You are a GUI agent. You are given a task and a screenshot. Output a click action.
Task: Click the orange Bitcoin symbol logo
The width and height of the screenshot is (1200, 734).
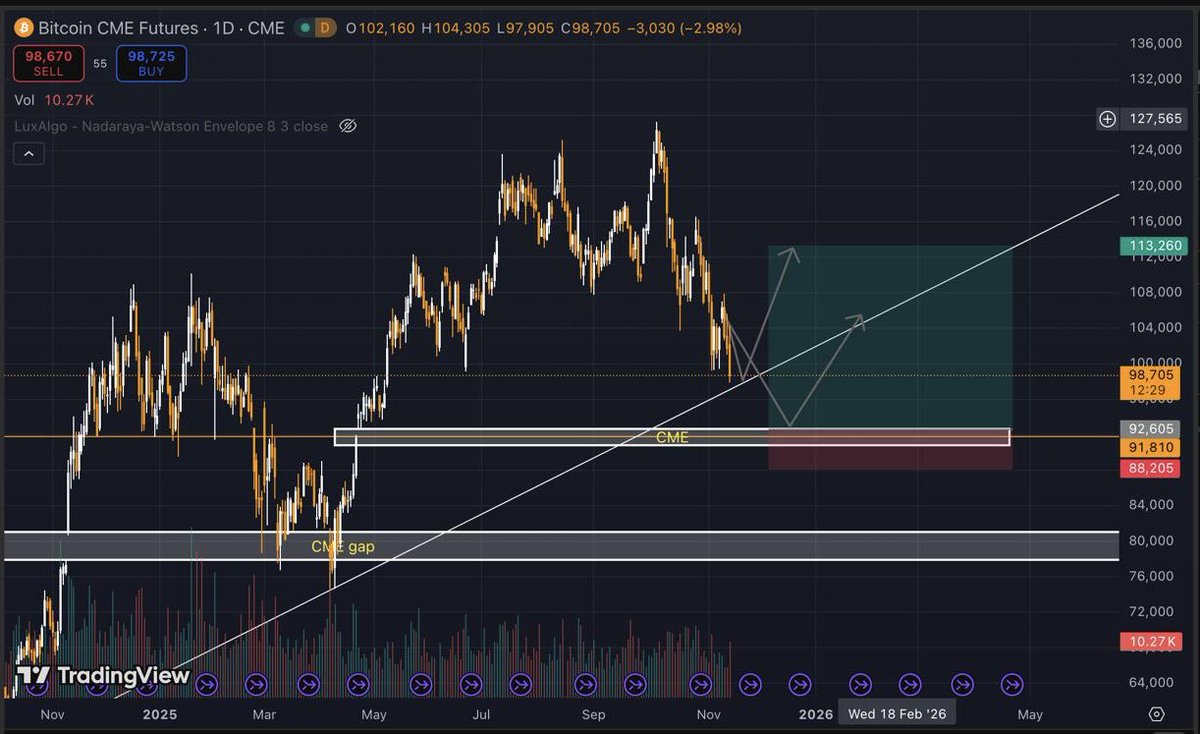pos(23,28)
